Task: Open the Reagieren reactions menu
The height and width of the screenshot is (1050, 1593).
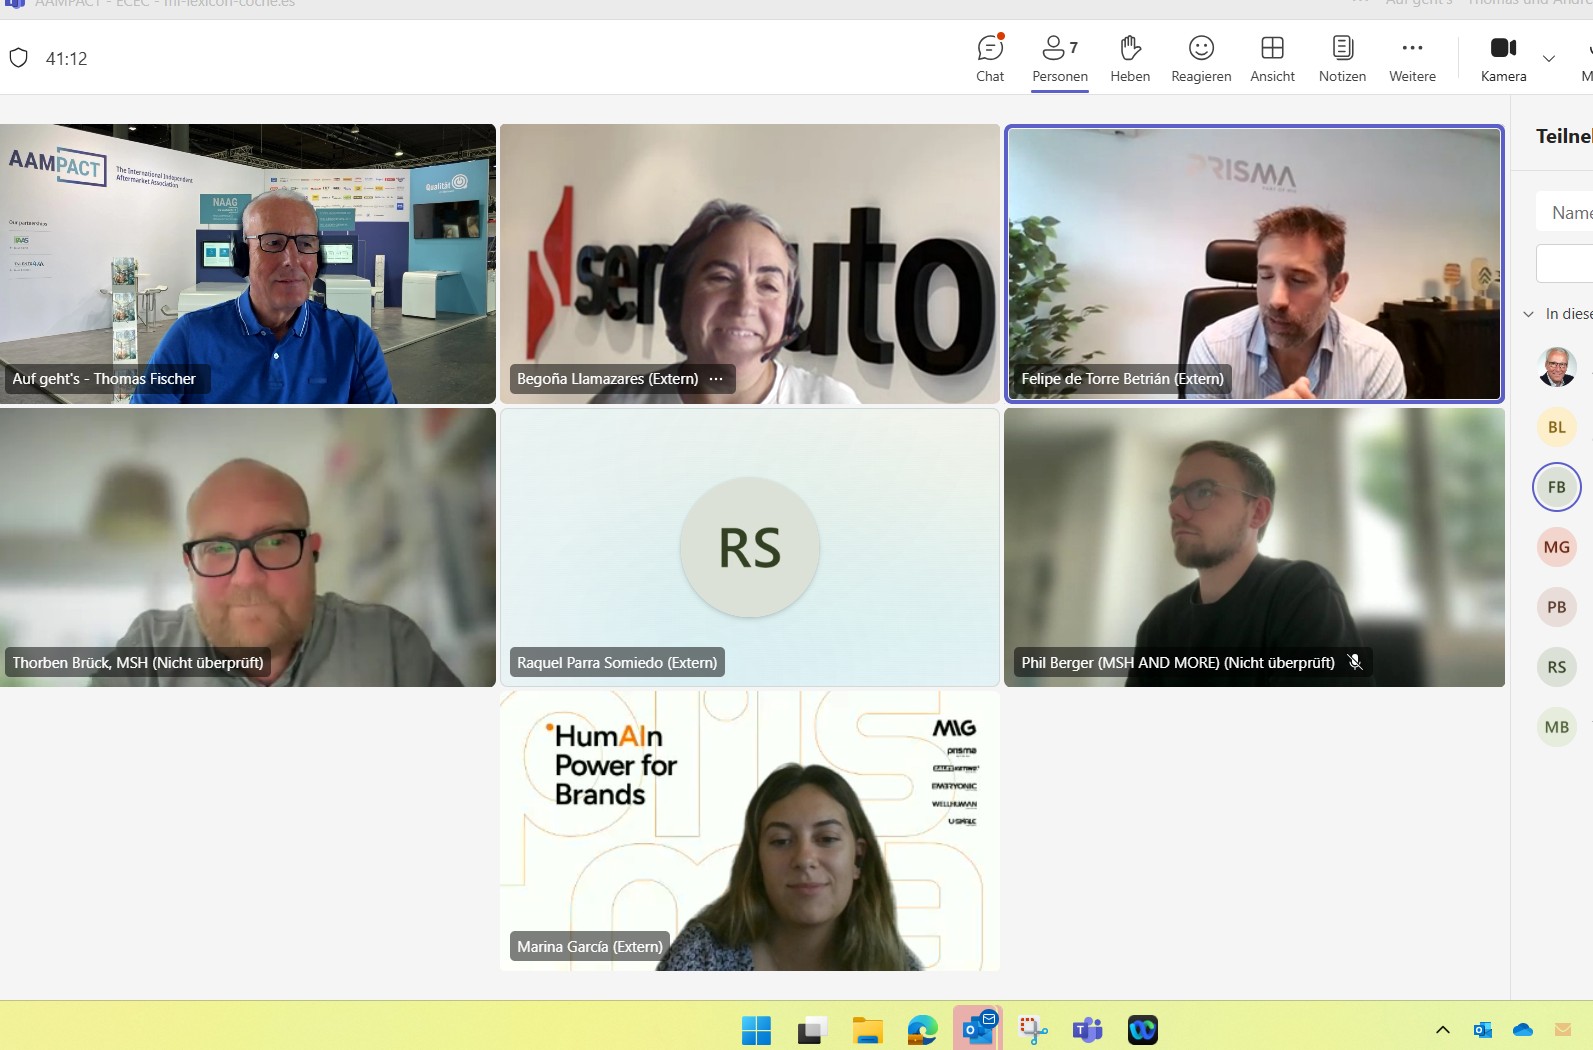Action: [1200, 59]
